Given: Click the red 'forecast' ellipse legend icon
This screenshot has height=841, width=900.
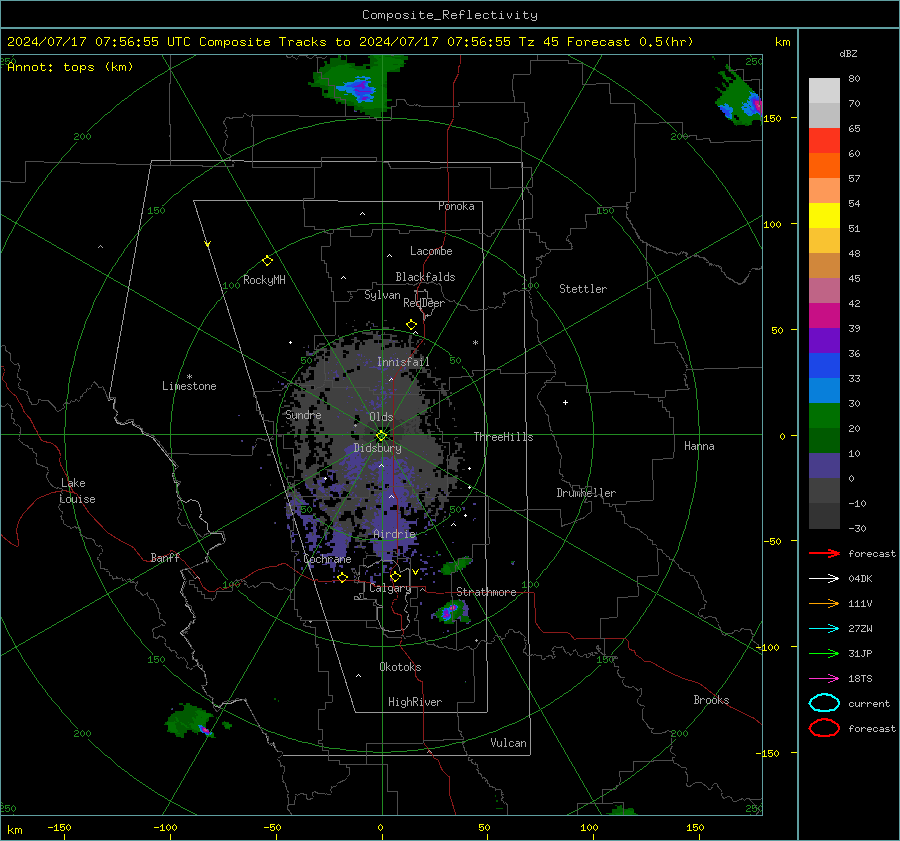Looking at the screenshot, I should [824, 728].
